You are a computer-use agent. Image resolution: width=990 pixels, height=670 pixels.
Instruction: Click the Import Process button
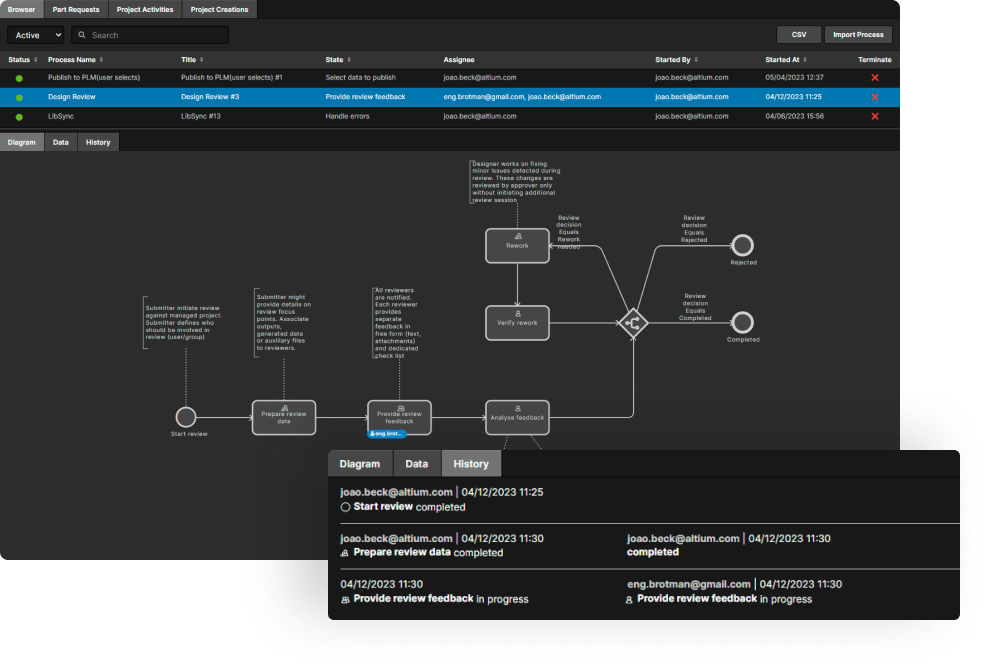pos(857,33)
